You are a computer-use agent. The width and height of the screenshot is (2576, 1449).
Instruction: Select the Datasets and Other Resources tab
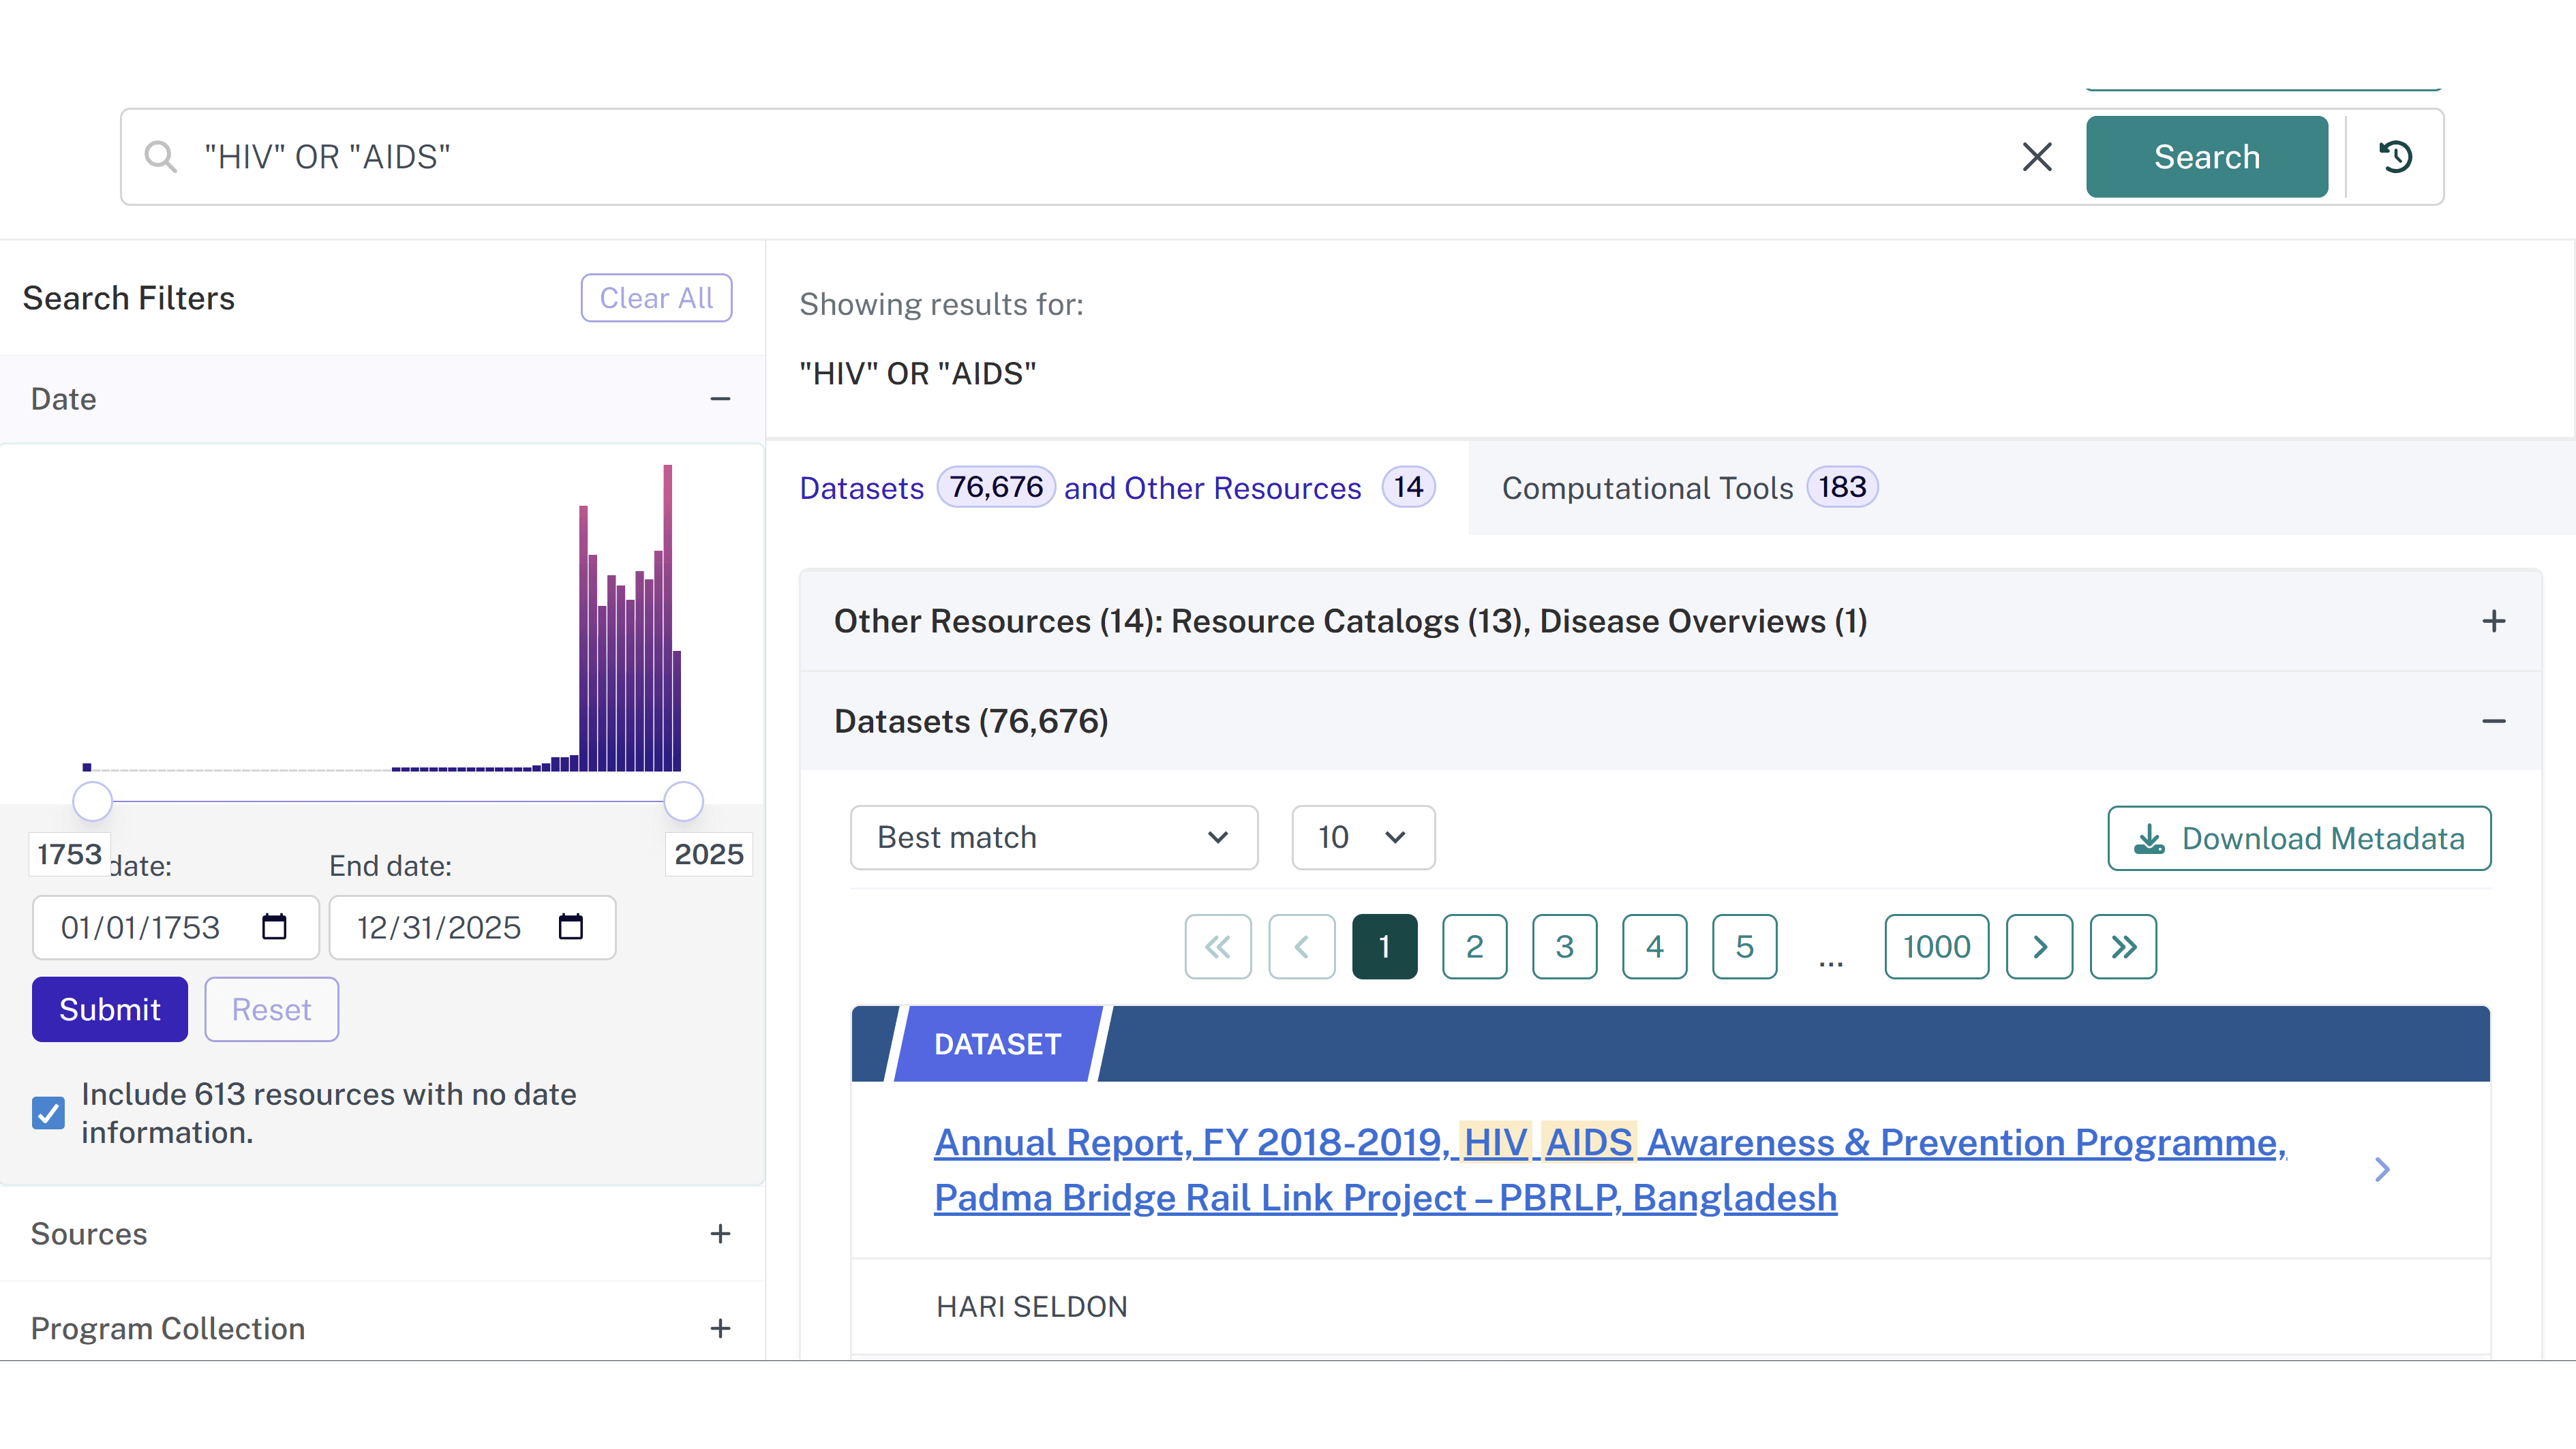click(x=1117, y=488)
